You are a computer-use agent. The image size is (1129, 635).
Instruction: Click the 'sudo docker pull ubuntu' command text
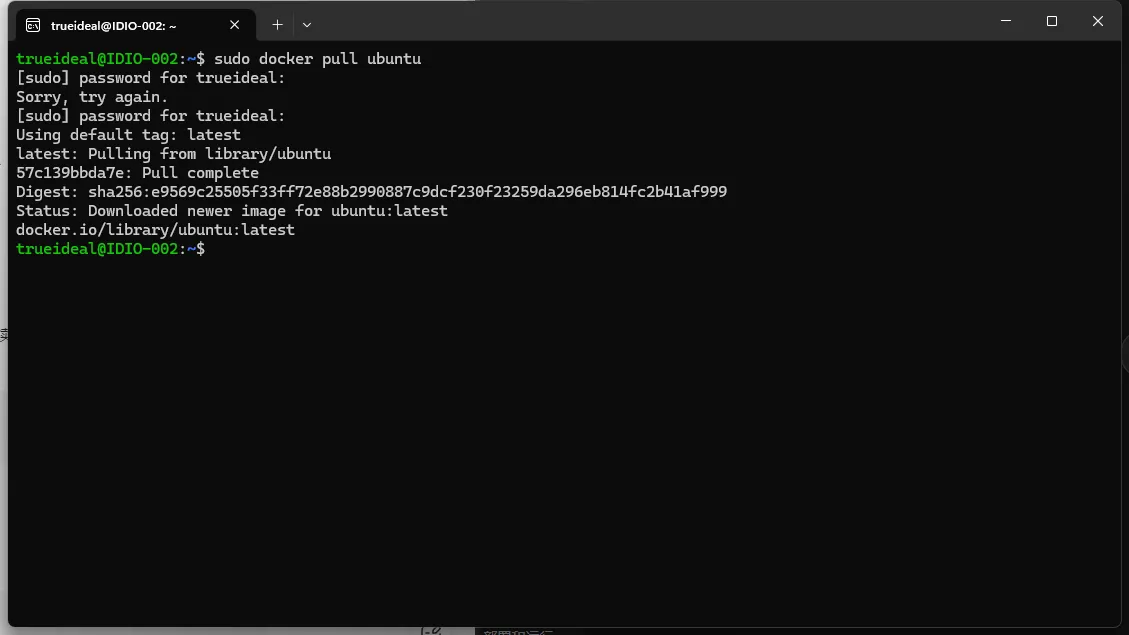pyautogui.click(x=318, y=58)
